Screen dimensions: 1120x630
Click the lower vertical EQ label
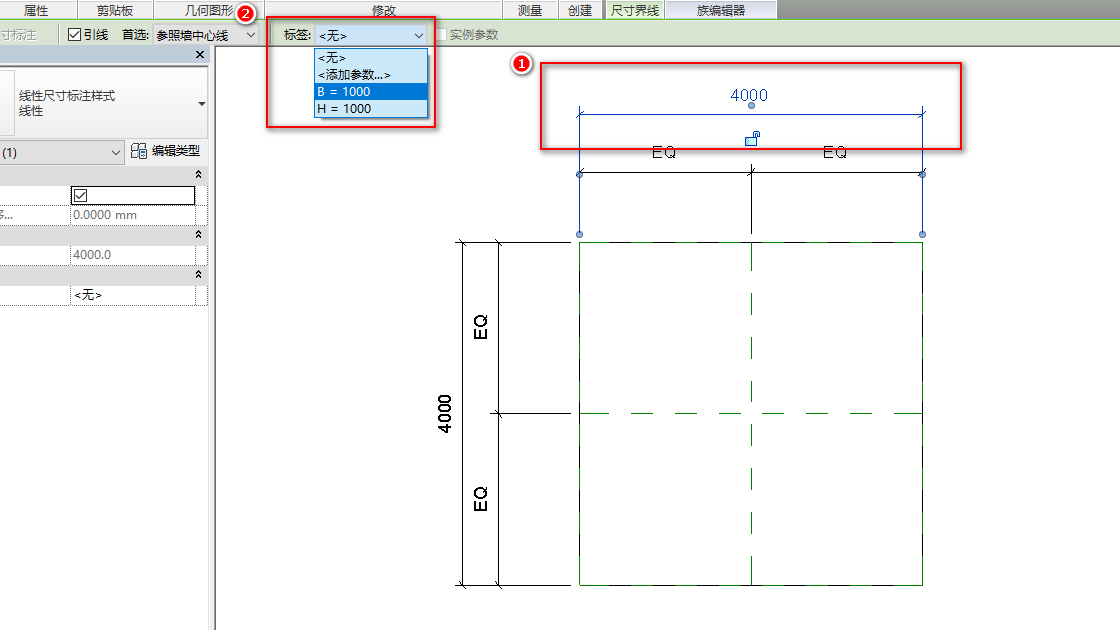coord(481,499)
